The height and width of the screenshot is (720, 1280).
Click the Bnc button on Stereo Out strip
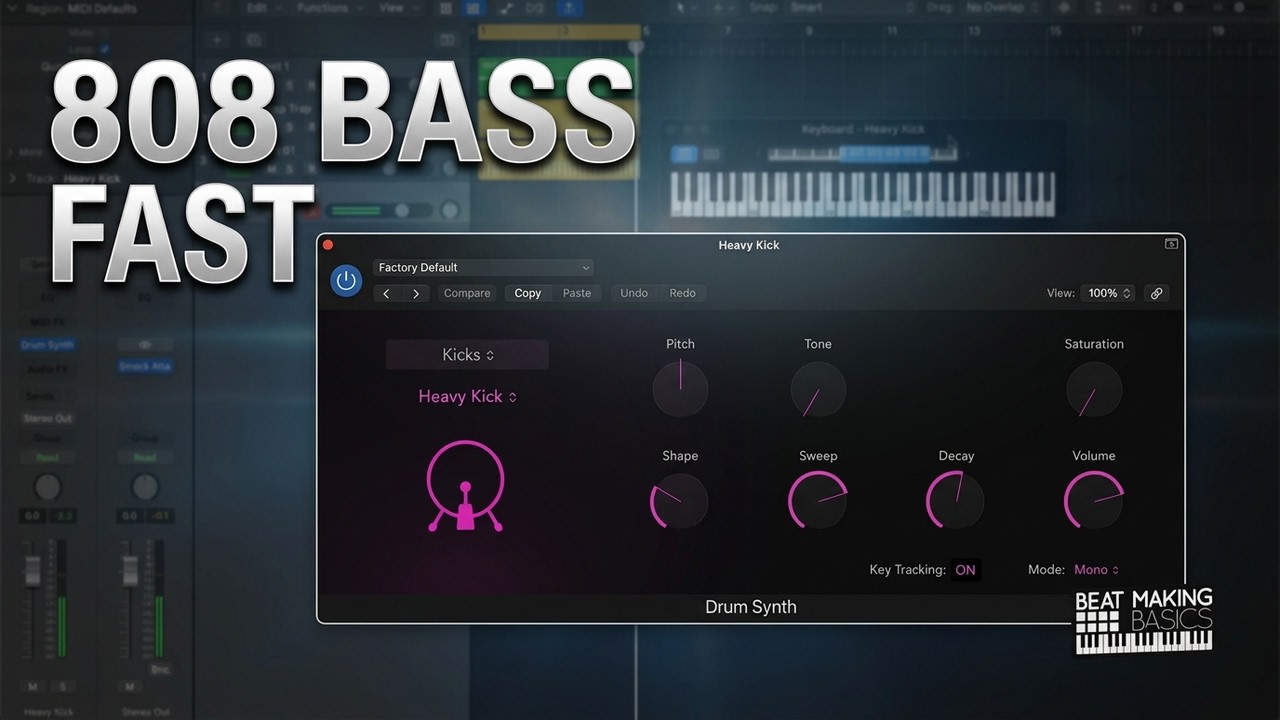point(159,669)
